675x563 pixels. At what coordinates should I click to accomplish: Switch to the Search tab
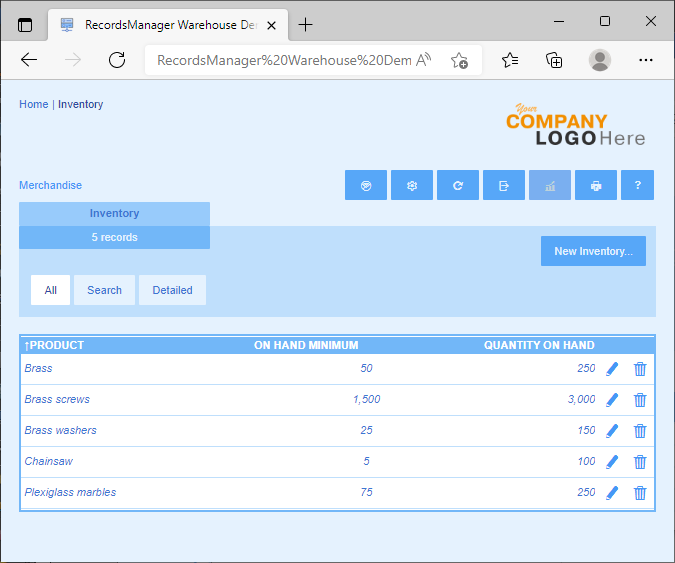(x=104, y=290)
